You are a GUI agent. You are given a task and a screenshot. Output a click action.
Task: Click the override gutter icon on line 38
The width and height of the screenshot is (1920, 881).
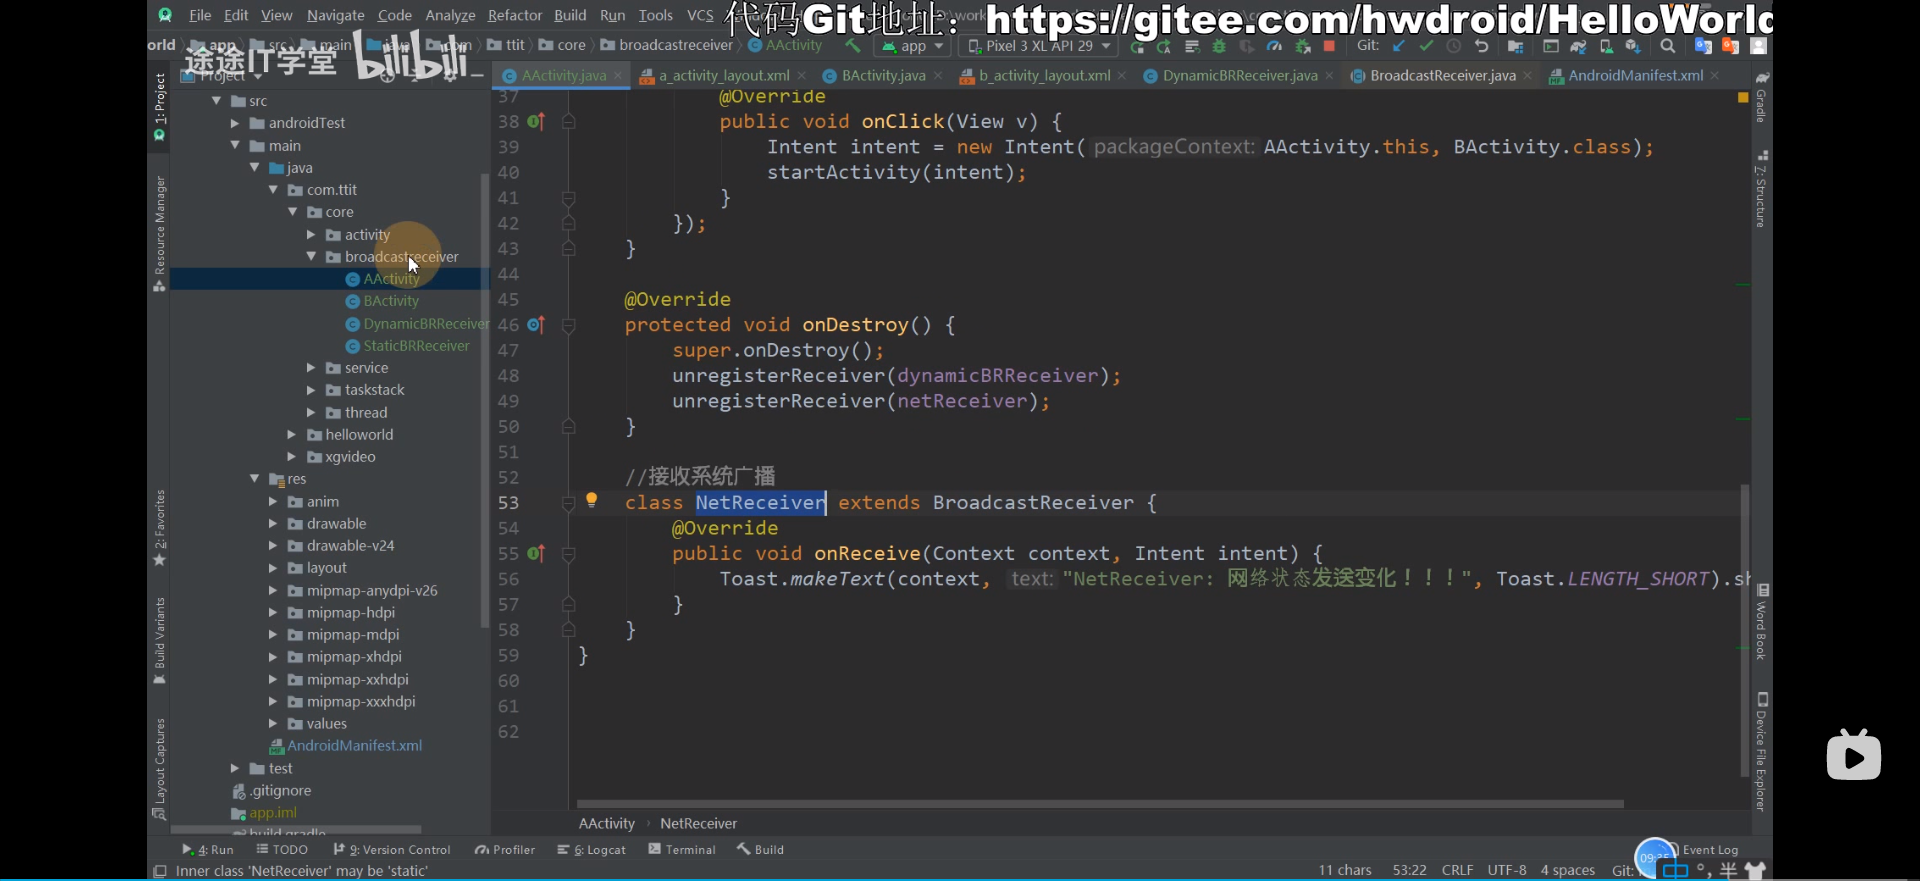coord(535,122)
